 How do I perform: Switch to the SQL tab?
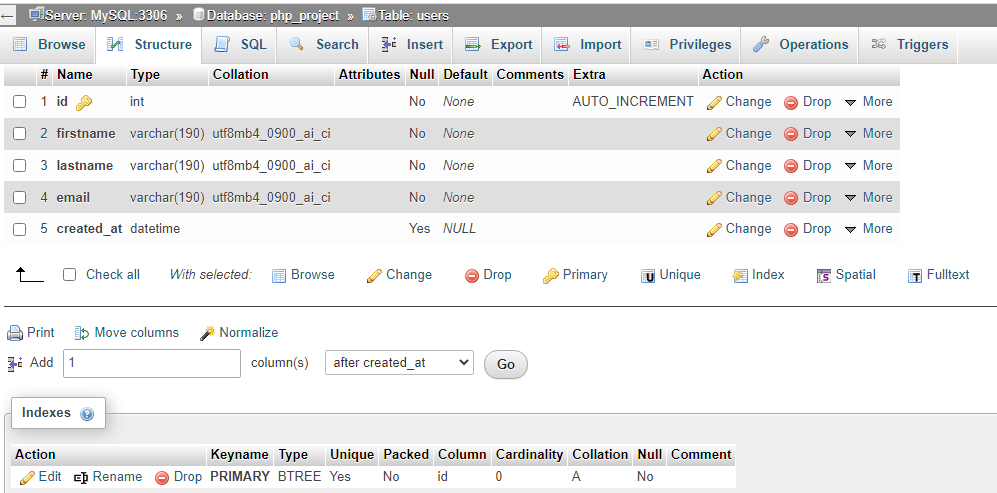click(241, 45)
